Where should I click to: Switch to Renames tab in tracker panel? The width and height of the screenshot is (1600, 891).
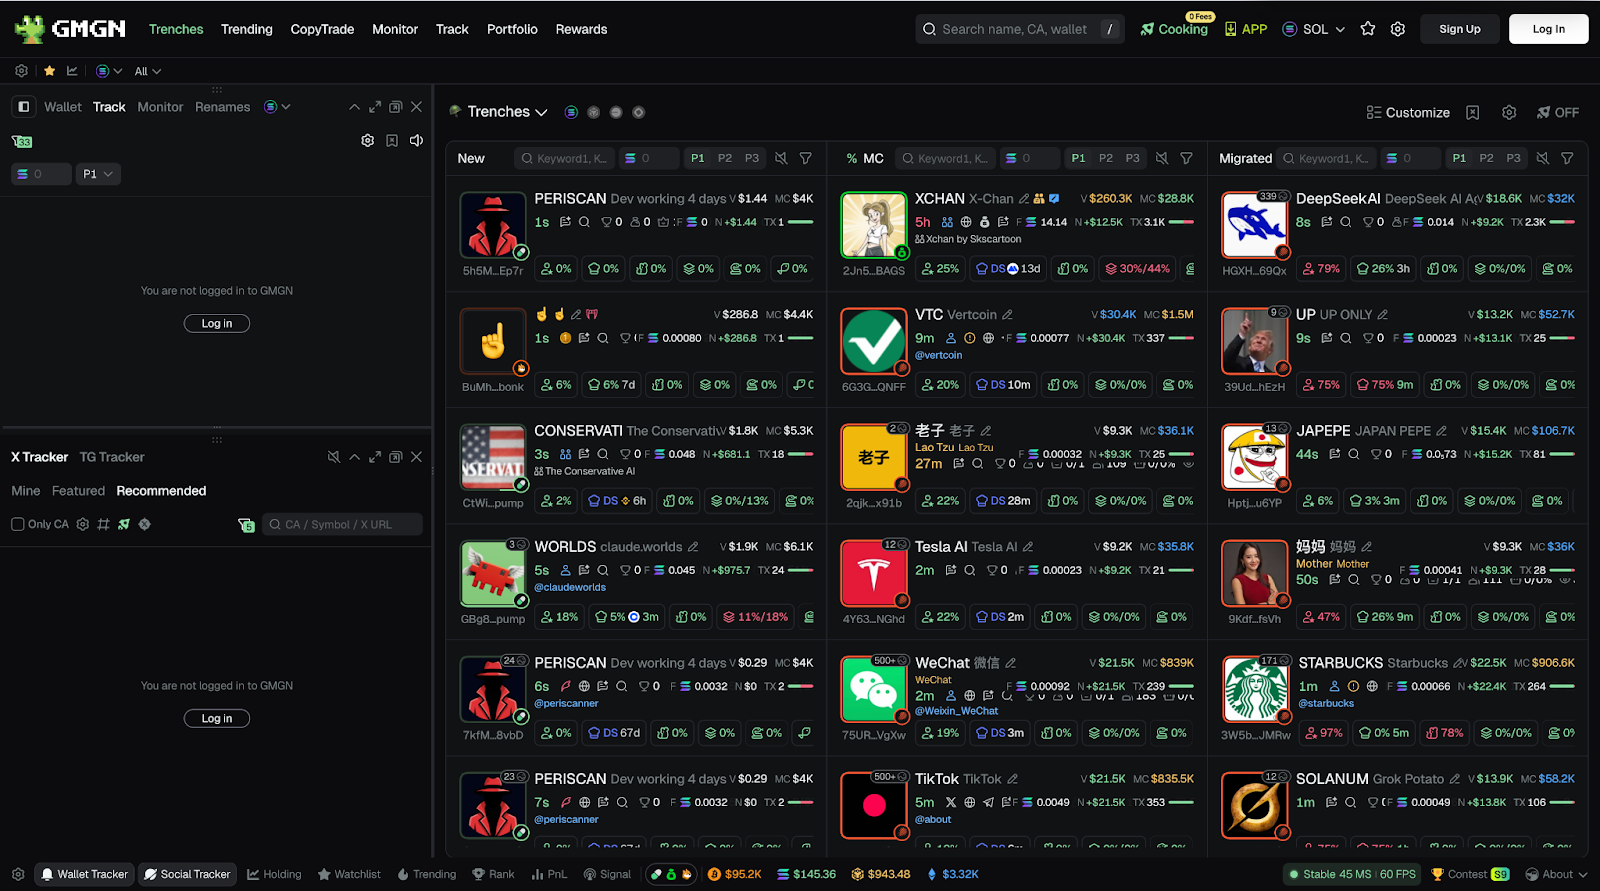pyautogui.click(x=223, y=107)
